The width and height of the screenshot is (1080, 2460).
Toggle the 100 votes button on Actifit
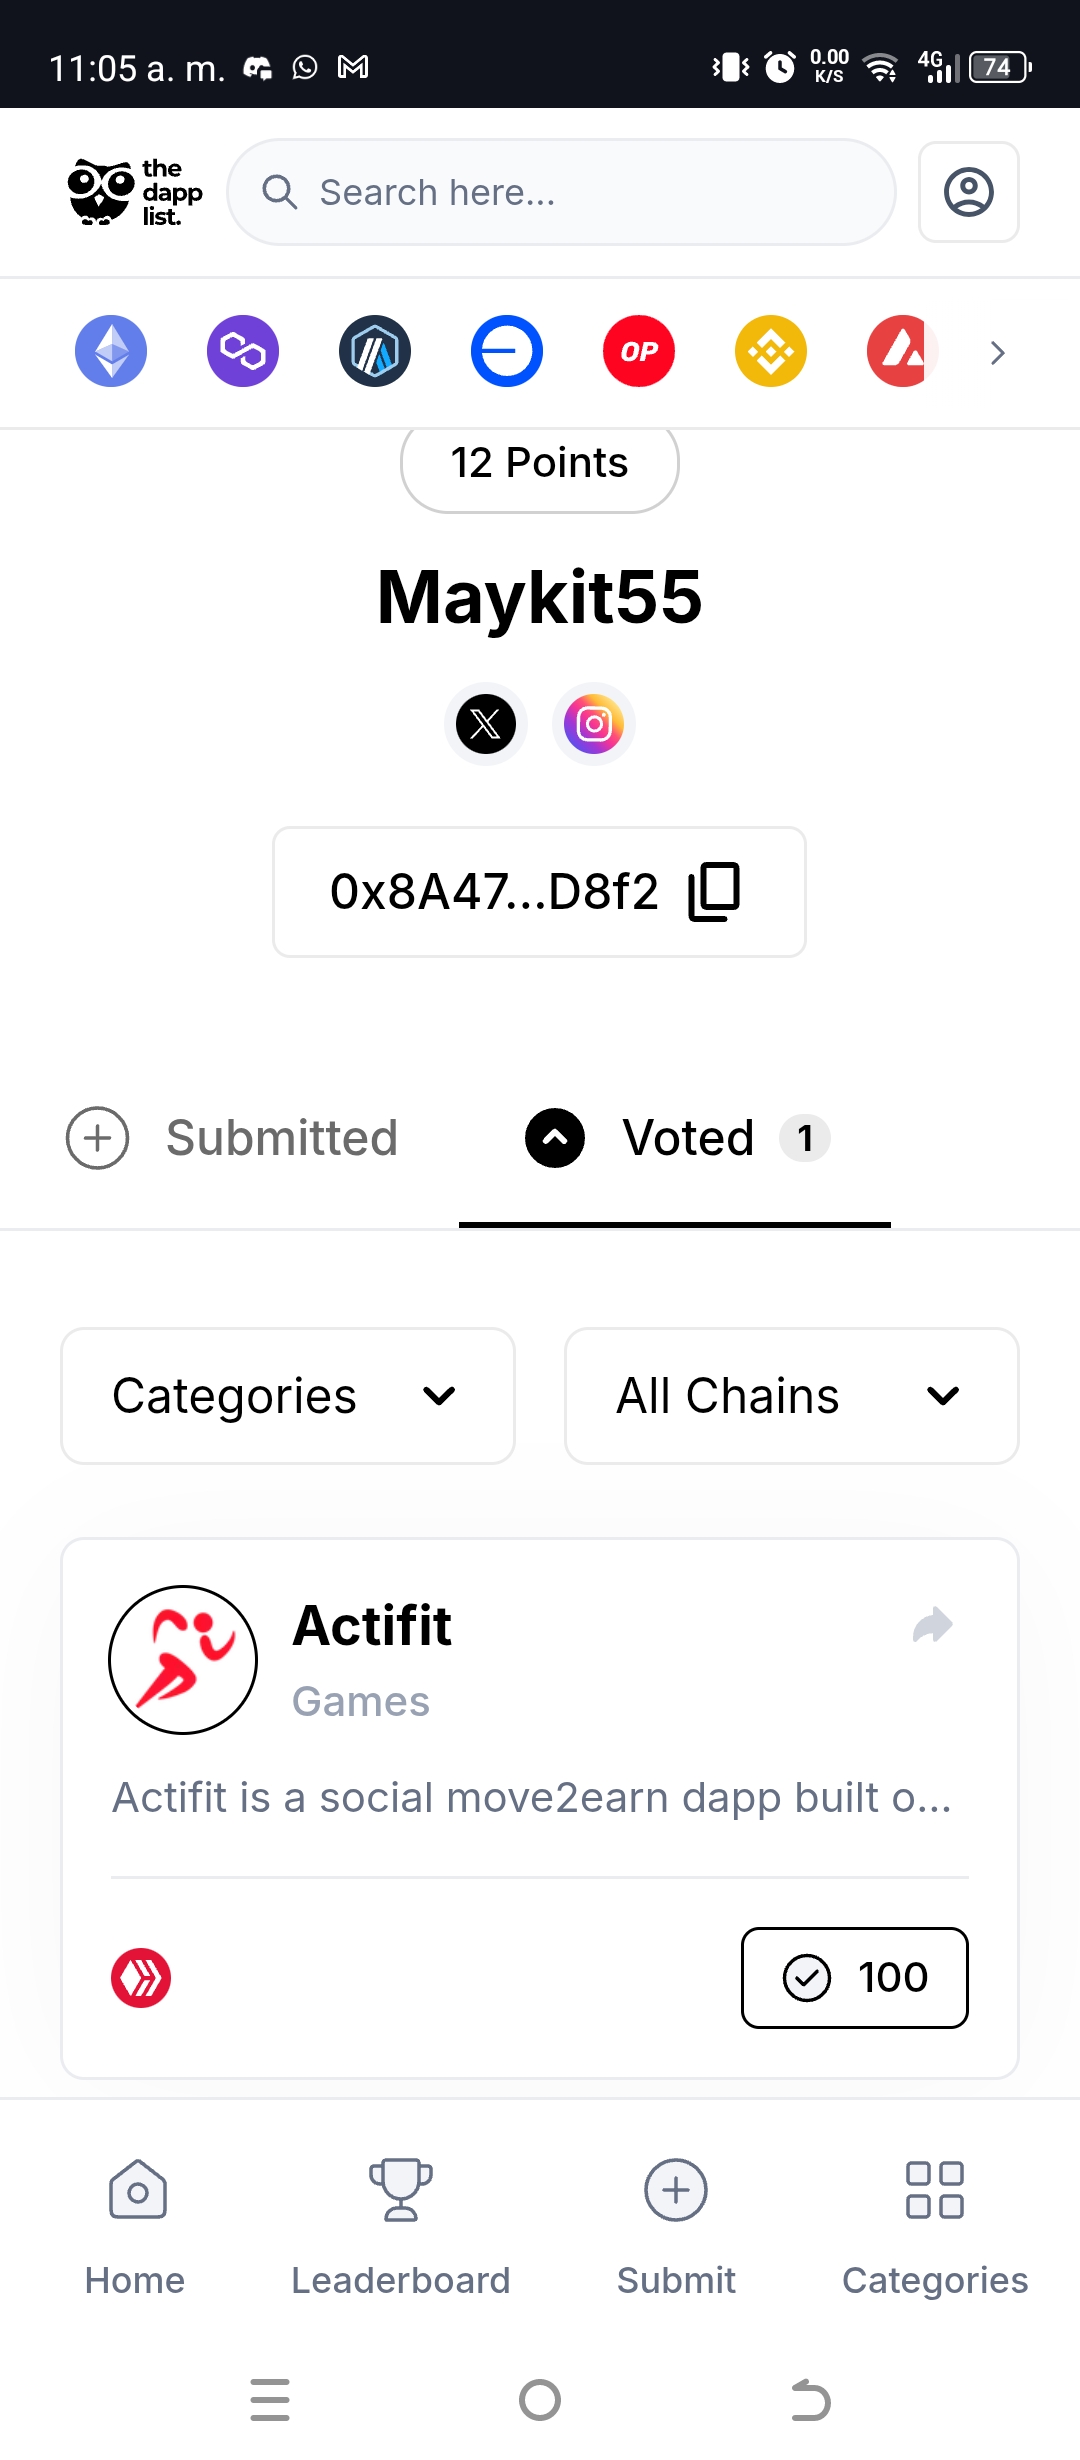(855, 1978)
